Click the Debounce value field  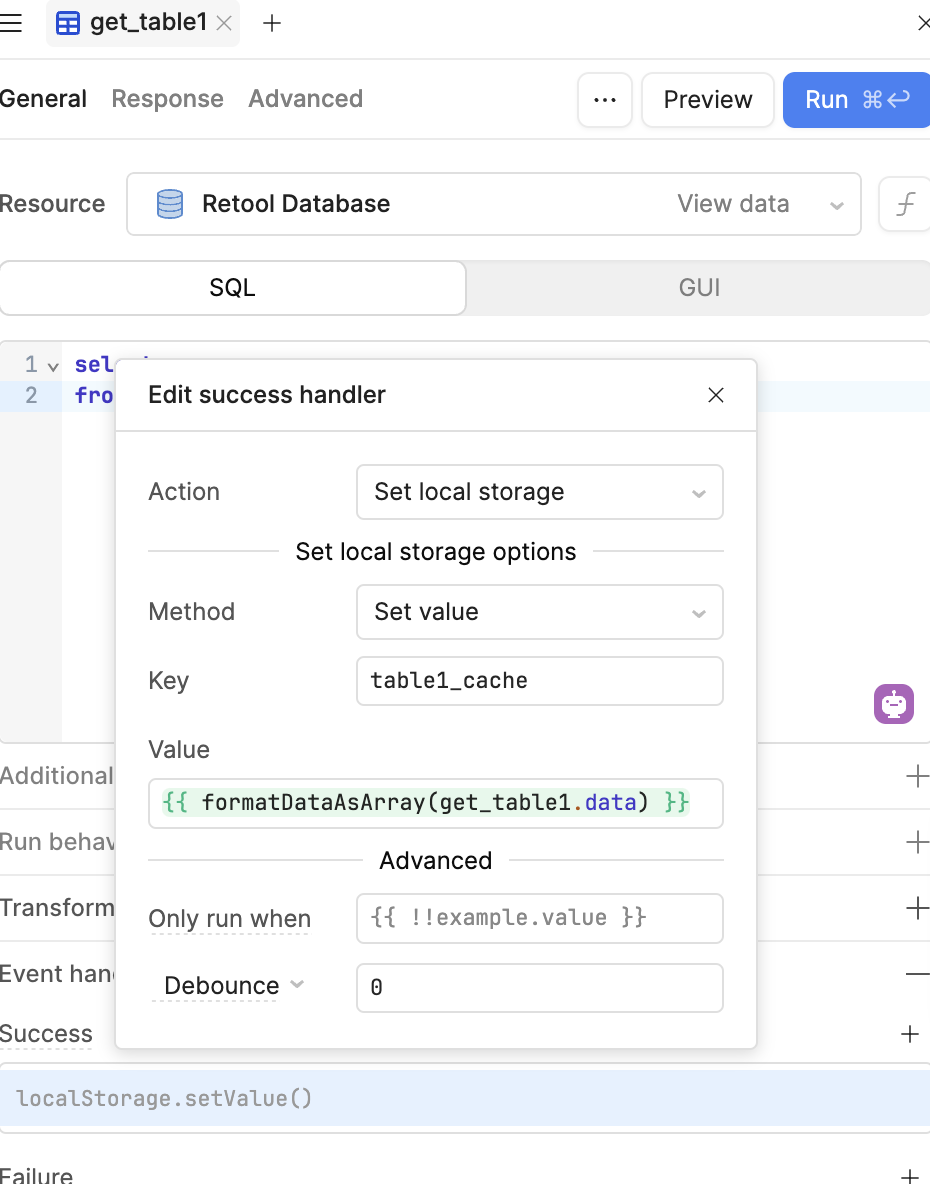tap(540, 988)
